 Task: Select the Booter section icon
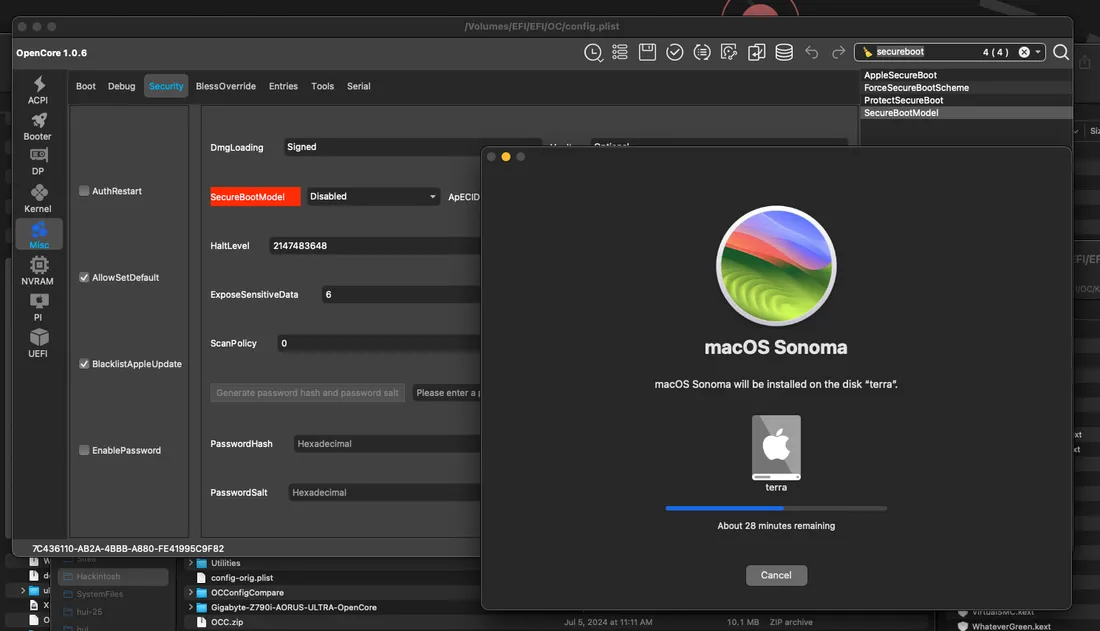(x=38, y=127)
